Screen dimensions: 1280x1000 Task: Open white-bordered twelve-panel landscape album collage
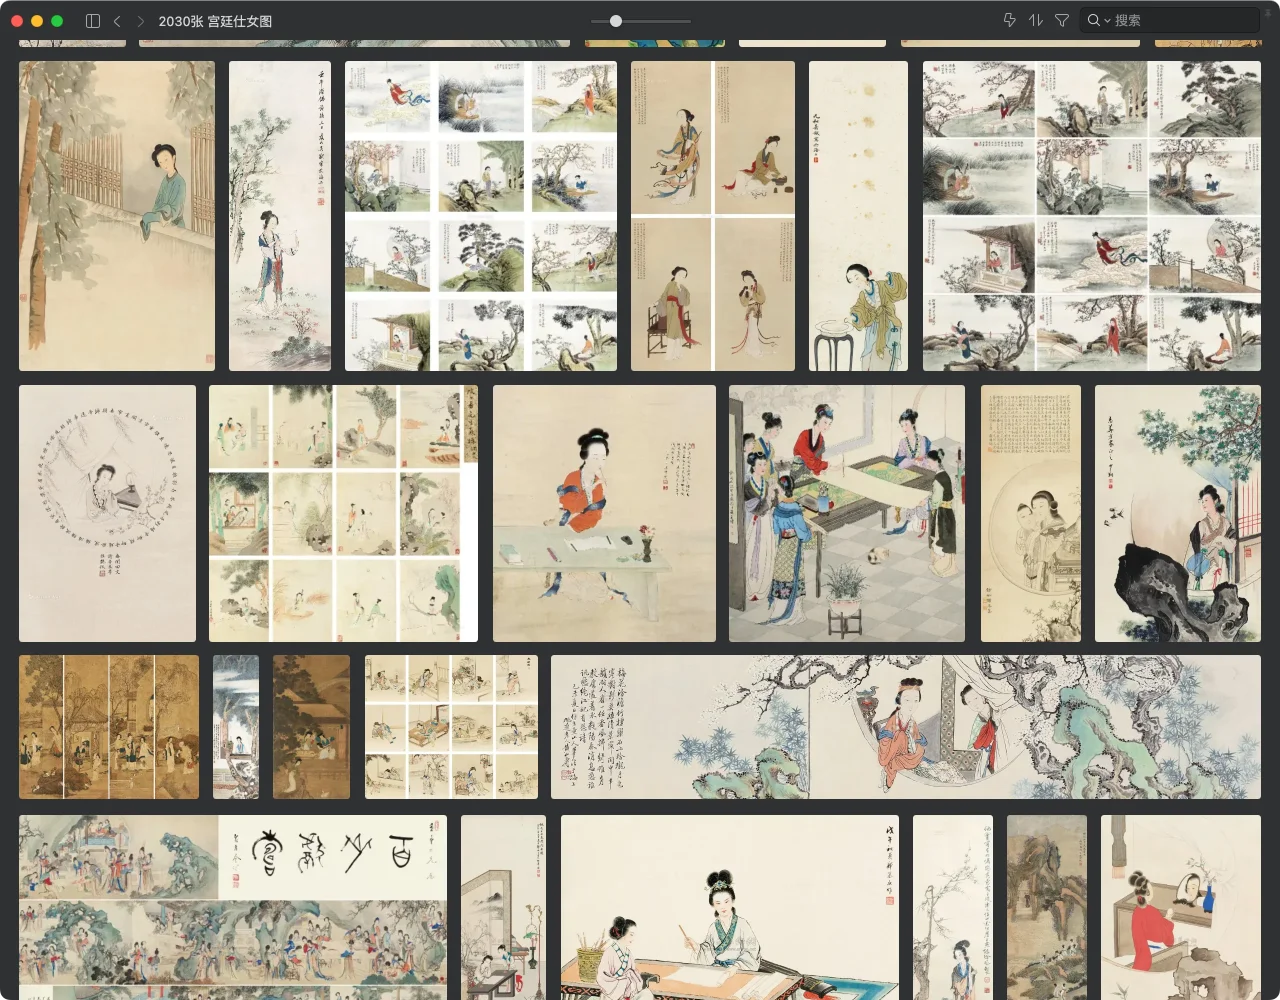coord(481,216)
